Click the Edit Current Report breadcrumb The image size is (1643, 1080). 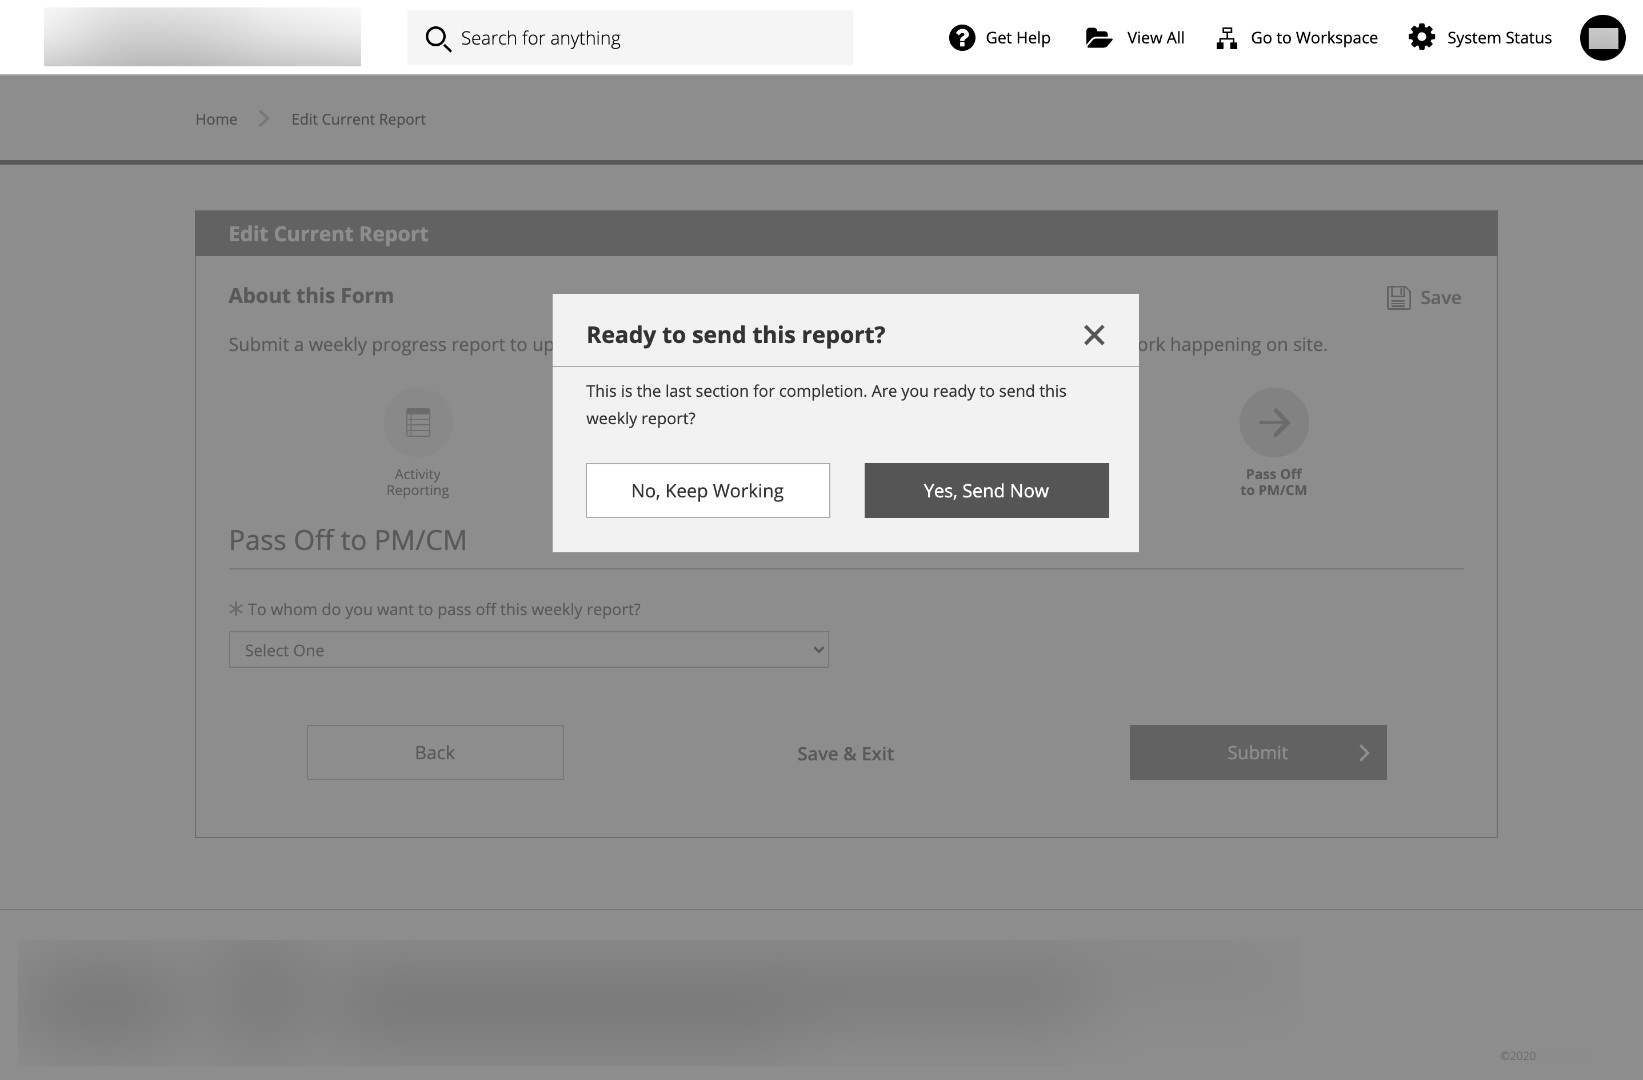pos(358,119)
